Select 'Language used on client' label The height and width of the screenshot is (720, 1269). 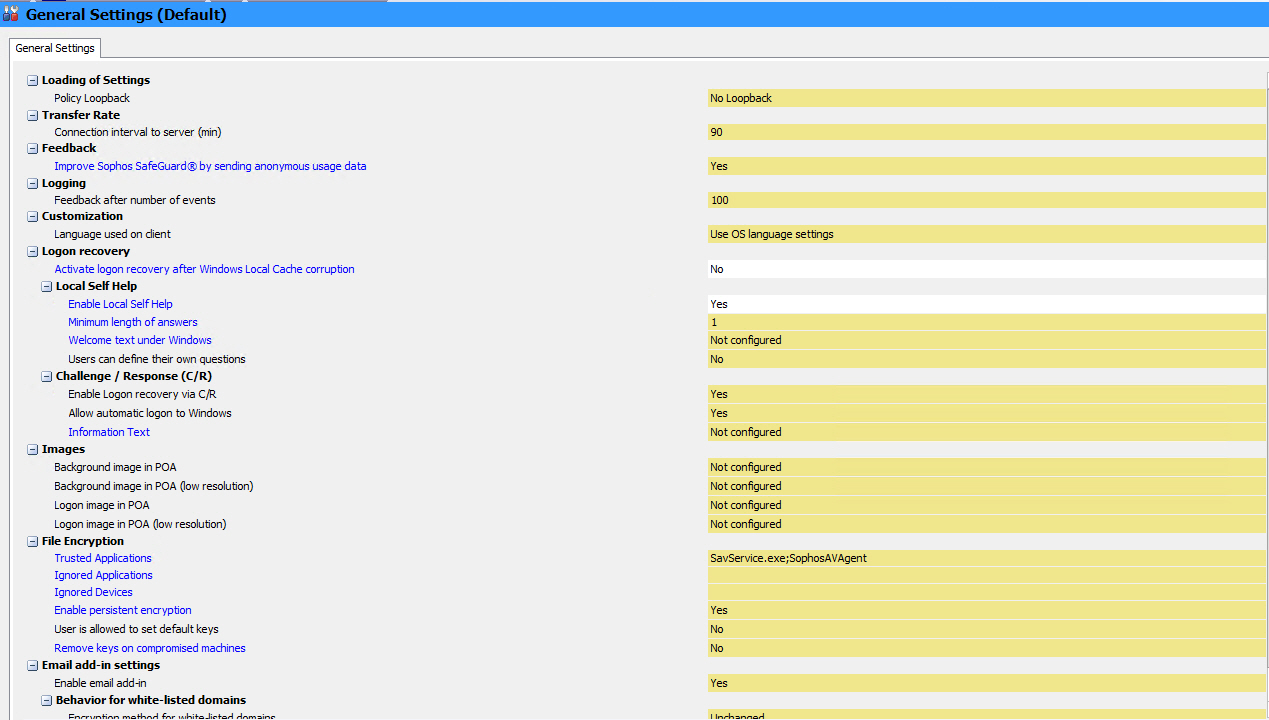pos(112,234)
